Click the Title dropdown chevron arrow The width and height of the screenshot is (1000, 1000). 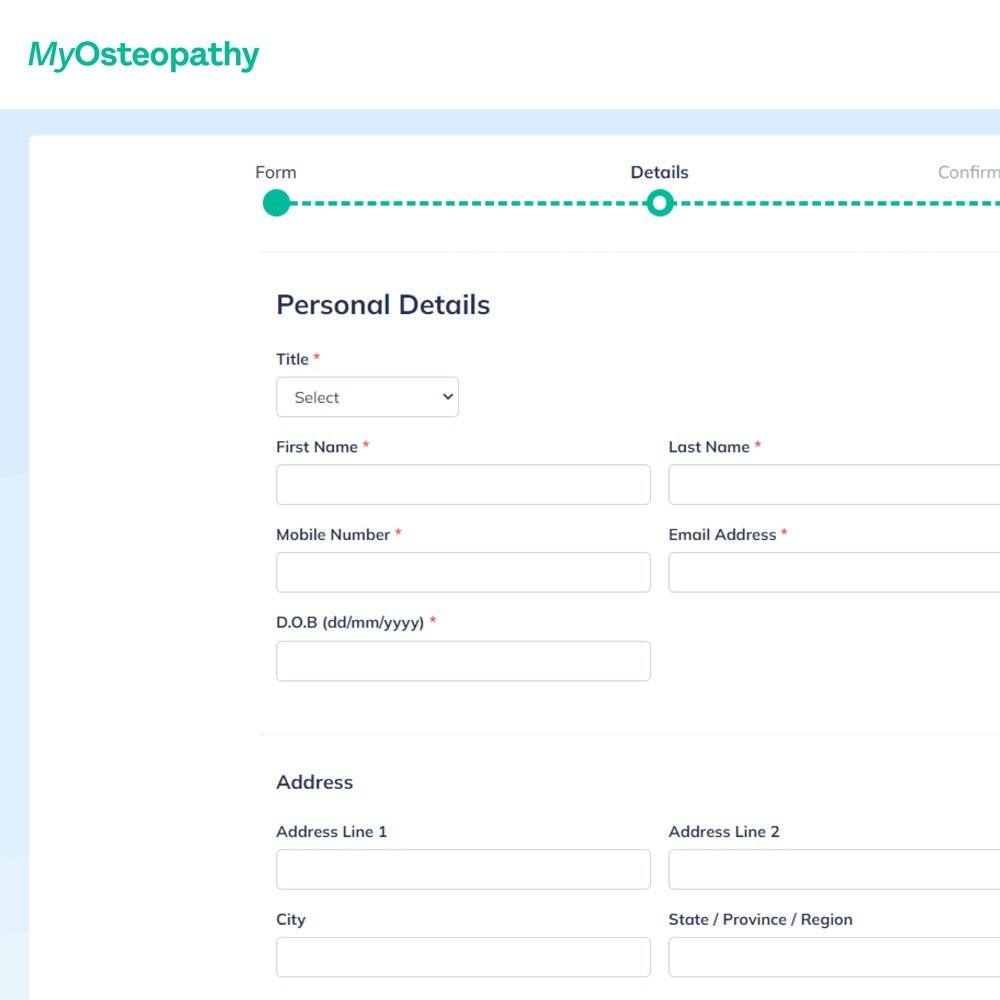(x=448, y=397)
